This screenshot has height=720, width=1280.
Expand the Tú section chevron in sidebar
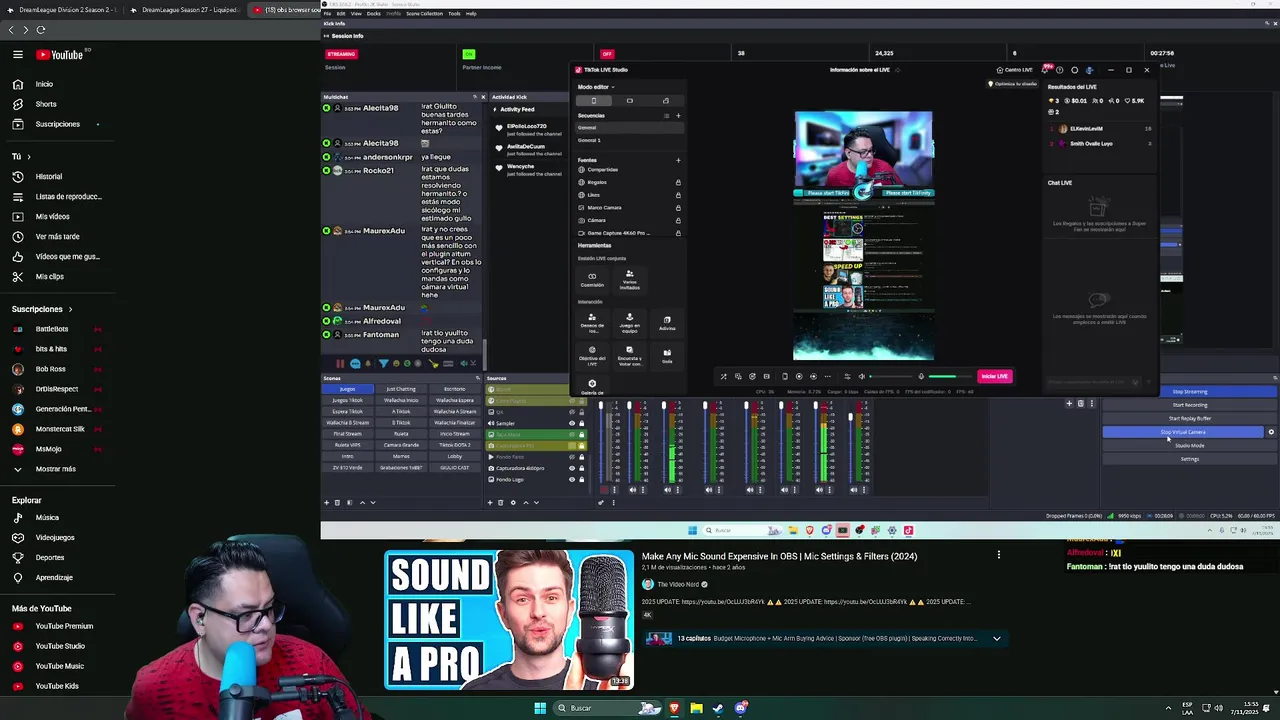pos(29,156)
